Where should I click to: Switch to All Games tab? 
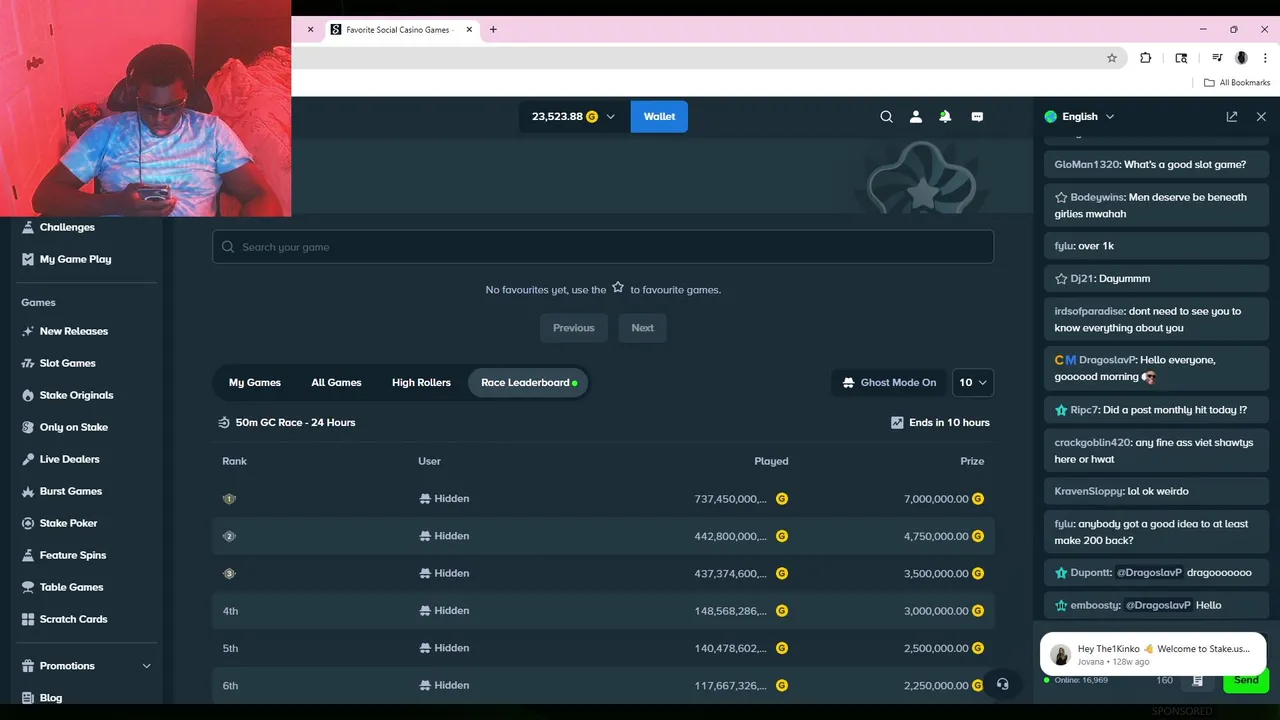(x=336, y=383)
